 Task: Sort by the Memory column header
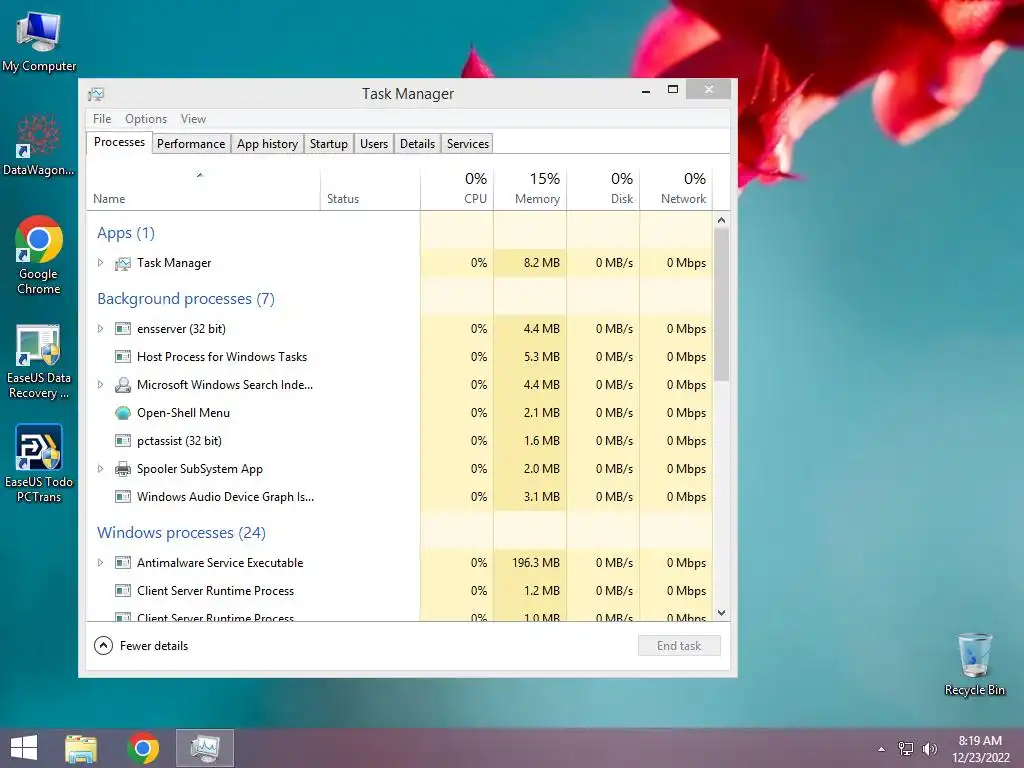coord(530,189)
